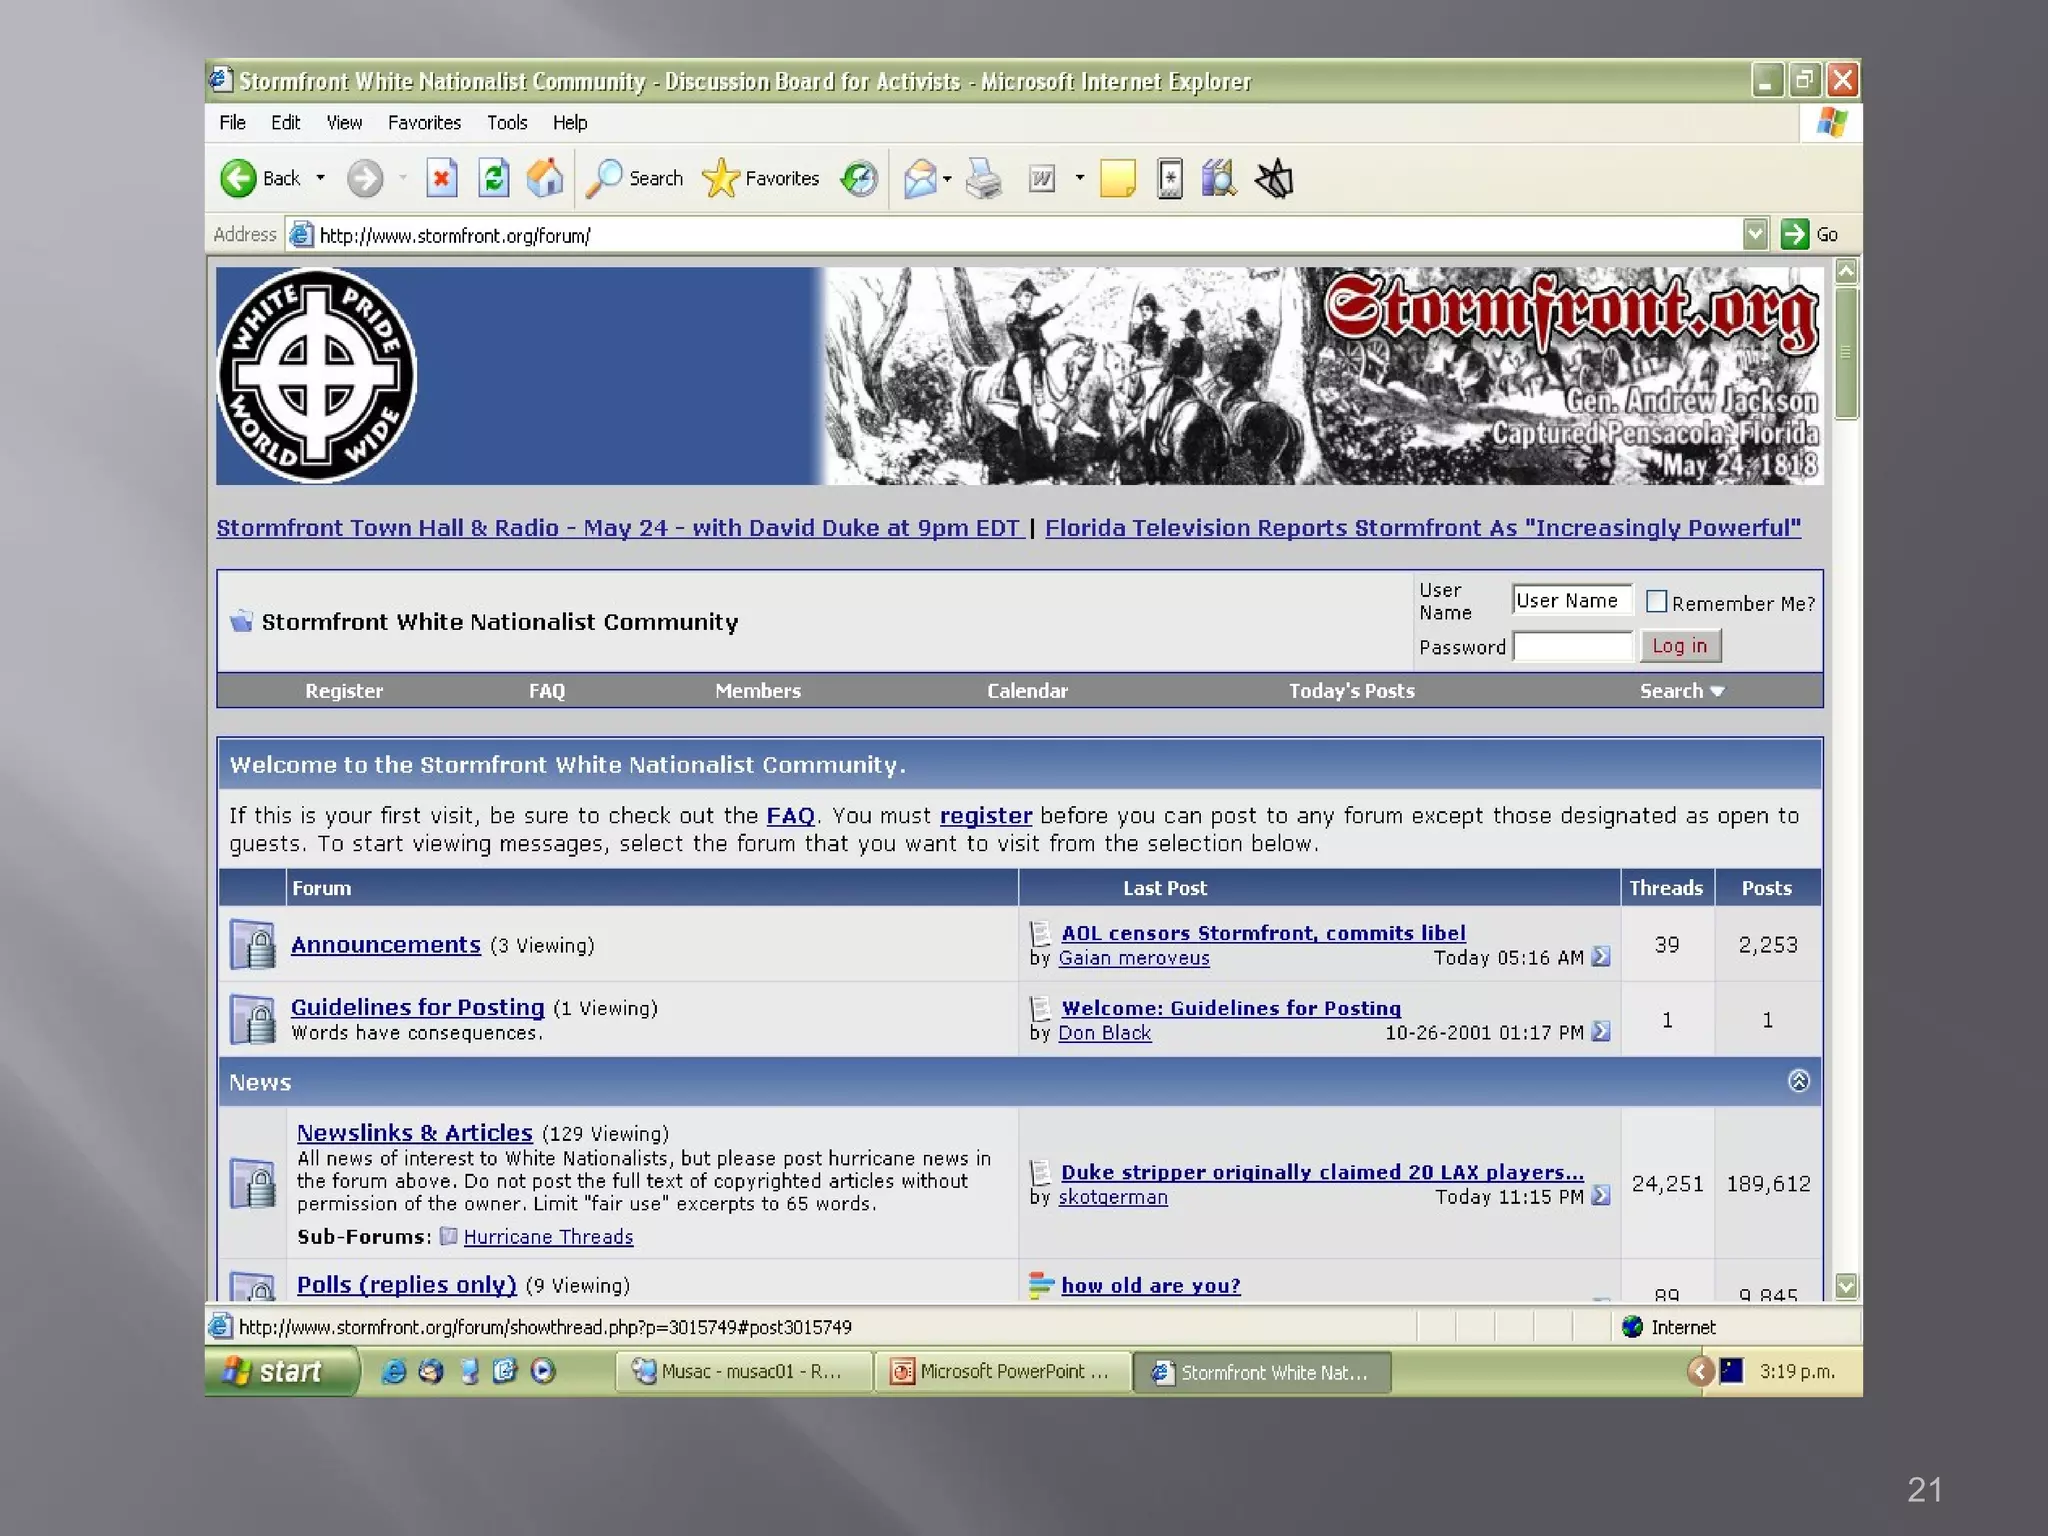
Task: Refresh the page with the Refresh icon
Action: click(x=493, y=179)
